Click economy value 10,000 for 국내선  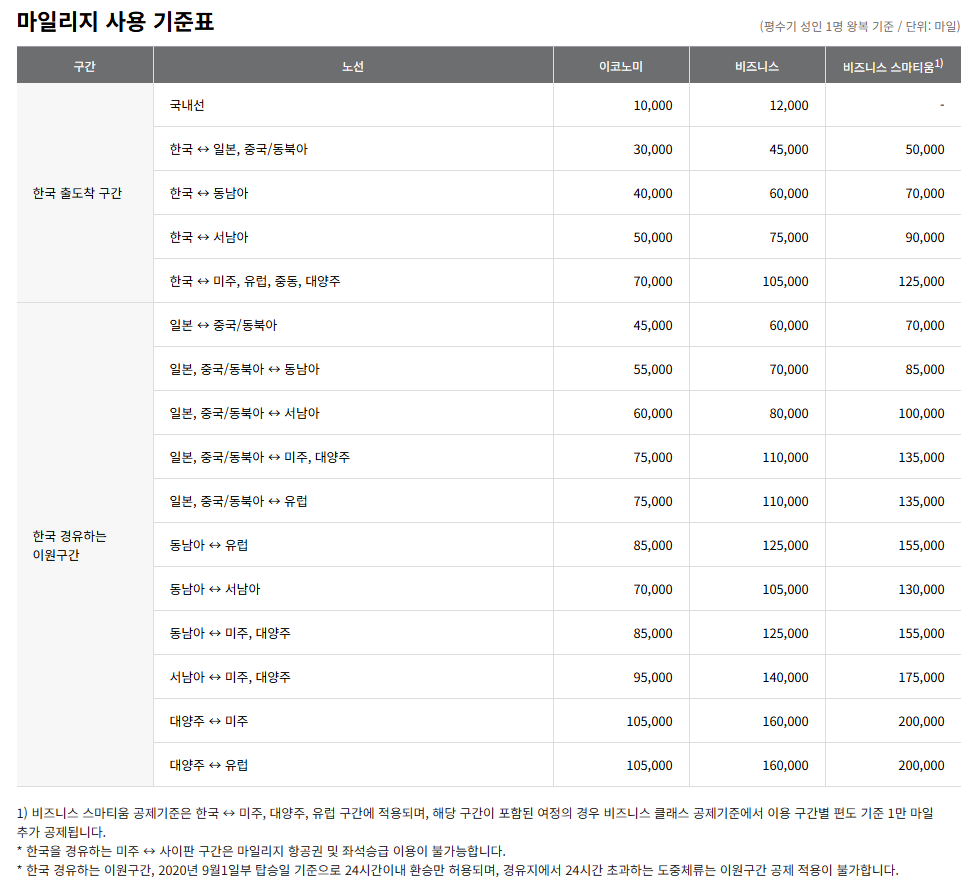pos(653,106)
